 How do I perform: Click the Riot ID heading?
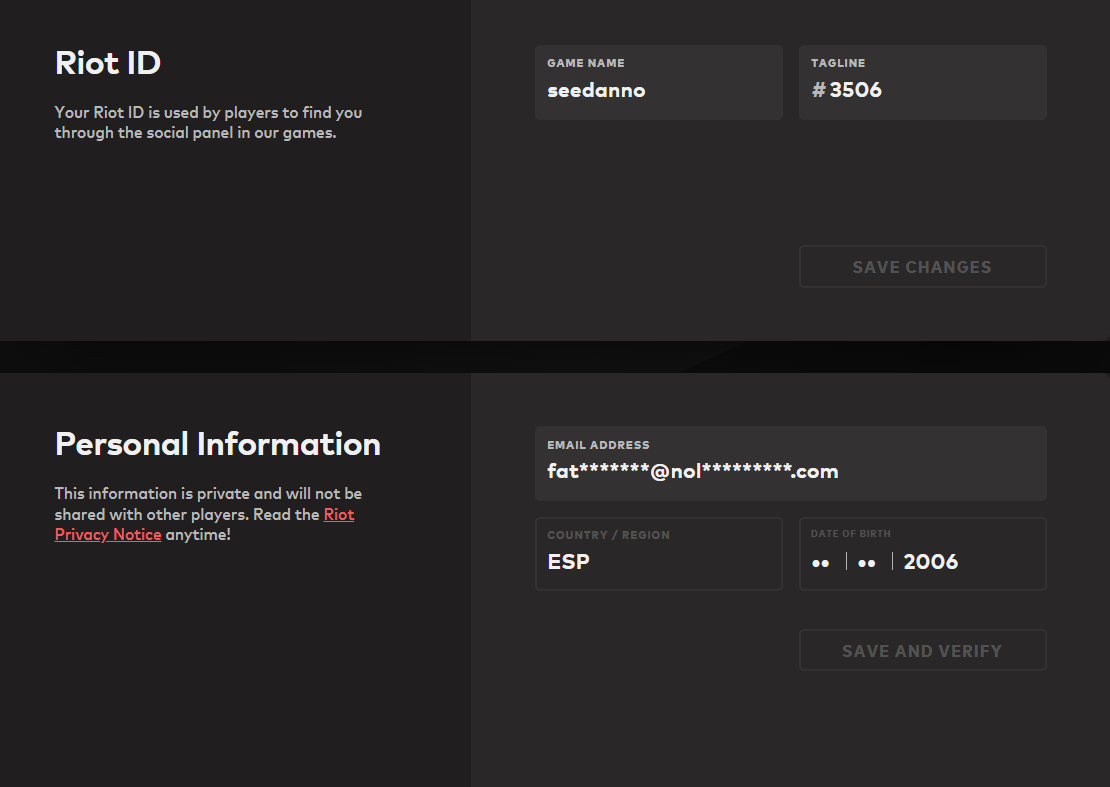108,62
